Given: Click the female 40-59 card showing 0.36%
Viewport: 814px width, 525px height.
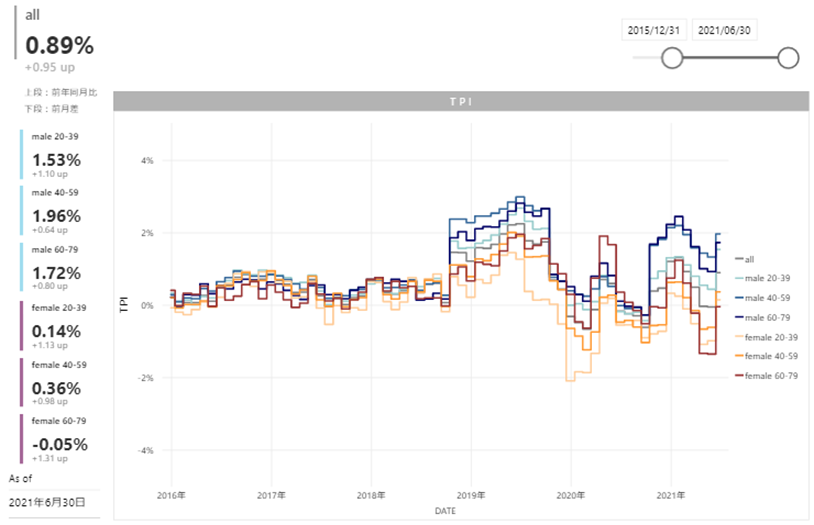Looking at the screenshot, I should click(62, 383).
